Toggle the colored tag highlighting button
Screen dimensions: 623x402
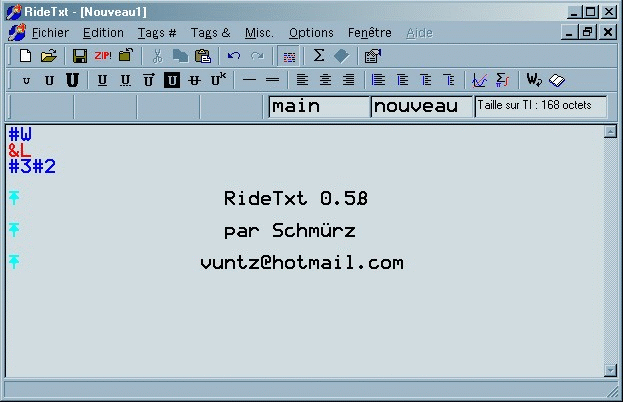tap(289, 56)
